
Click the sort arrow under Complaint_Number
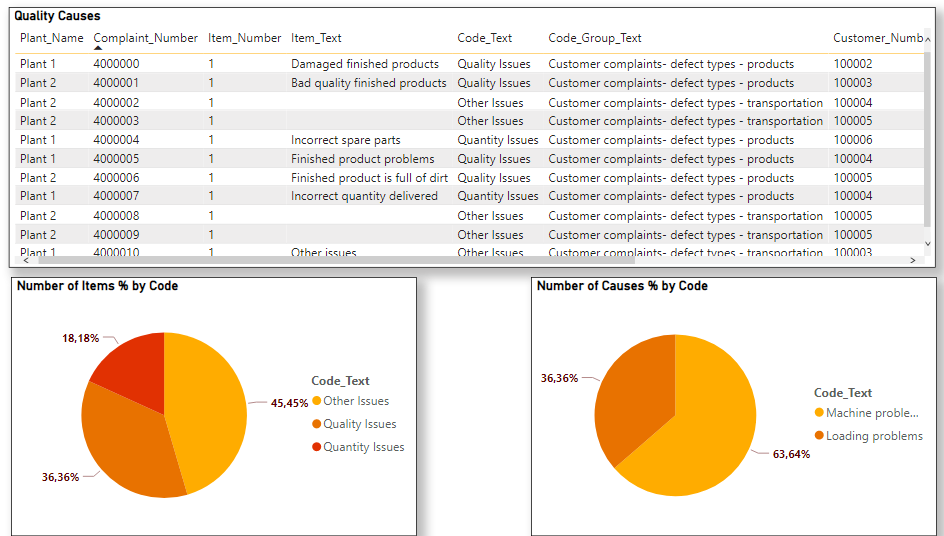click(x=97, y=47)
